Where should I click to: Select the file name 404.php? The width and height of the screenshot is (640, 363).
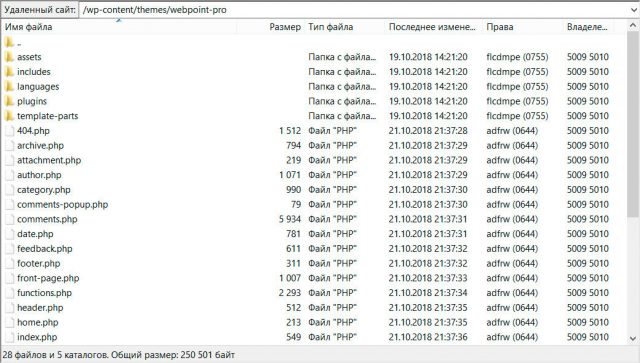(x=33, y=131)
